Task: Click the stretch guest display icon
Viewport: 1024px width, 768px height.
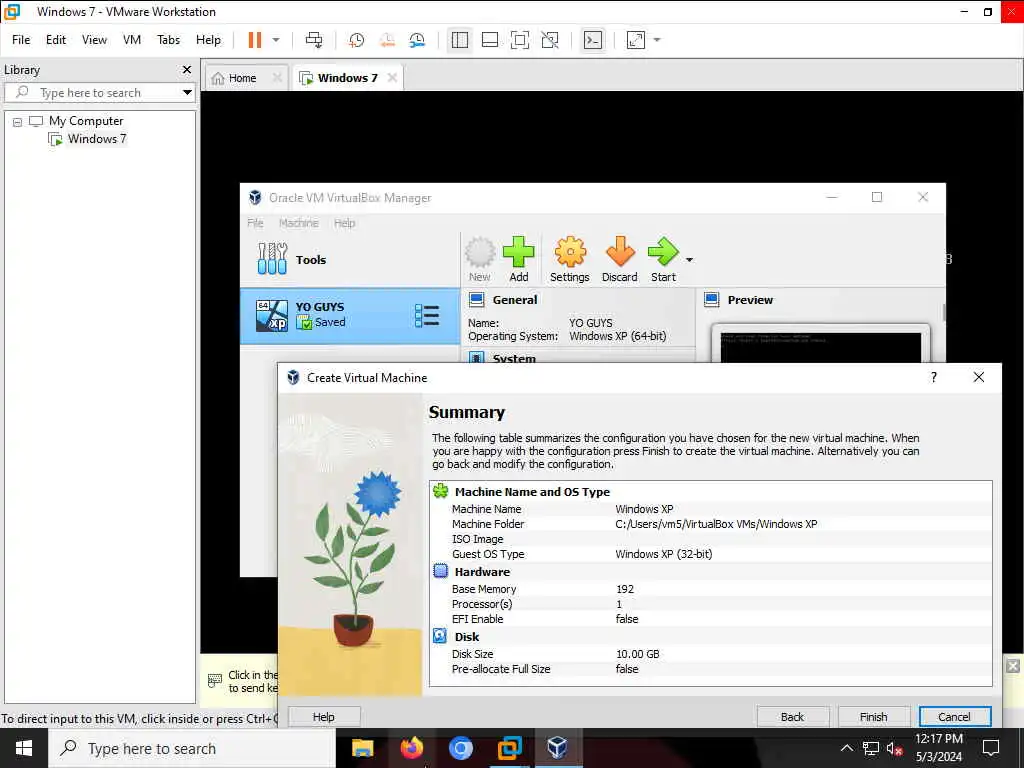Action: coord(636,40)
